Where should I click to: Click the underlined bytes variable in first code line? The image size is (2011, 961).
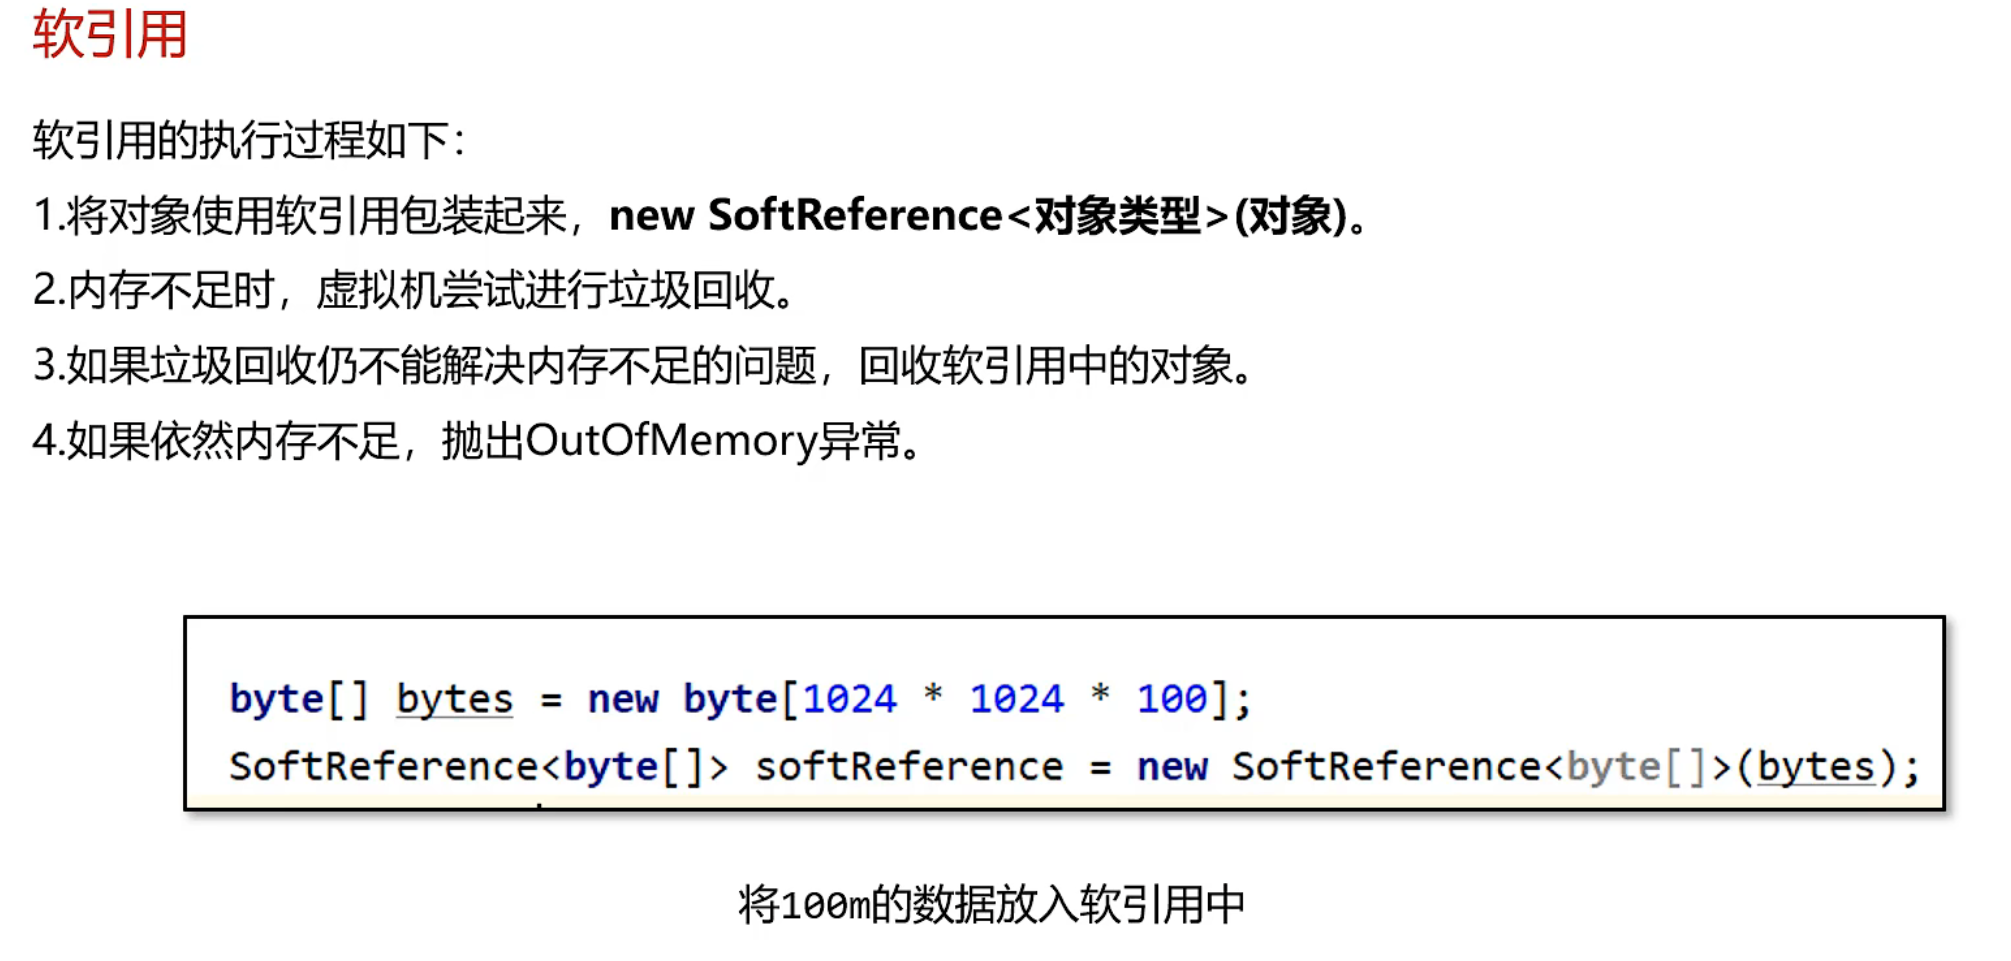pos(455,699)
